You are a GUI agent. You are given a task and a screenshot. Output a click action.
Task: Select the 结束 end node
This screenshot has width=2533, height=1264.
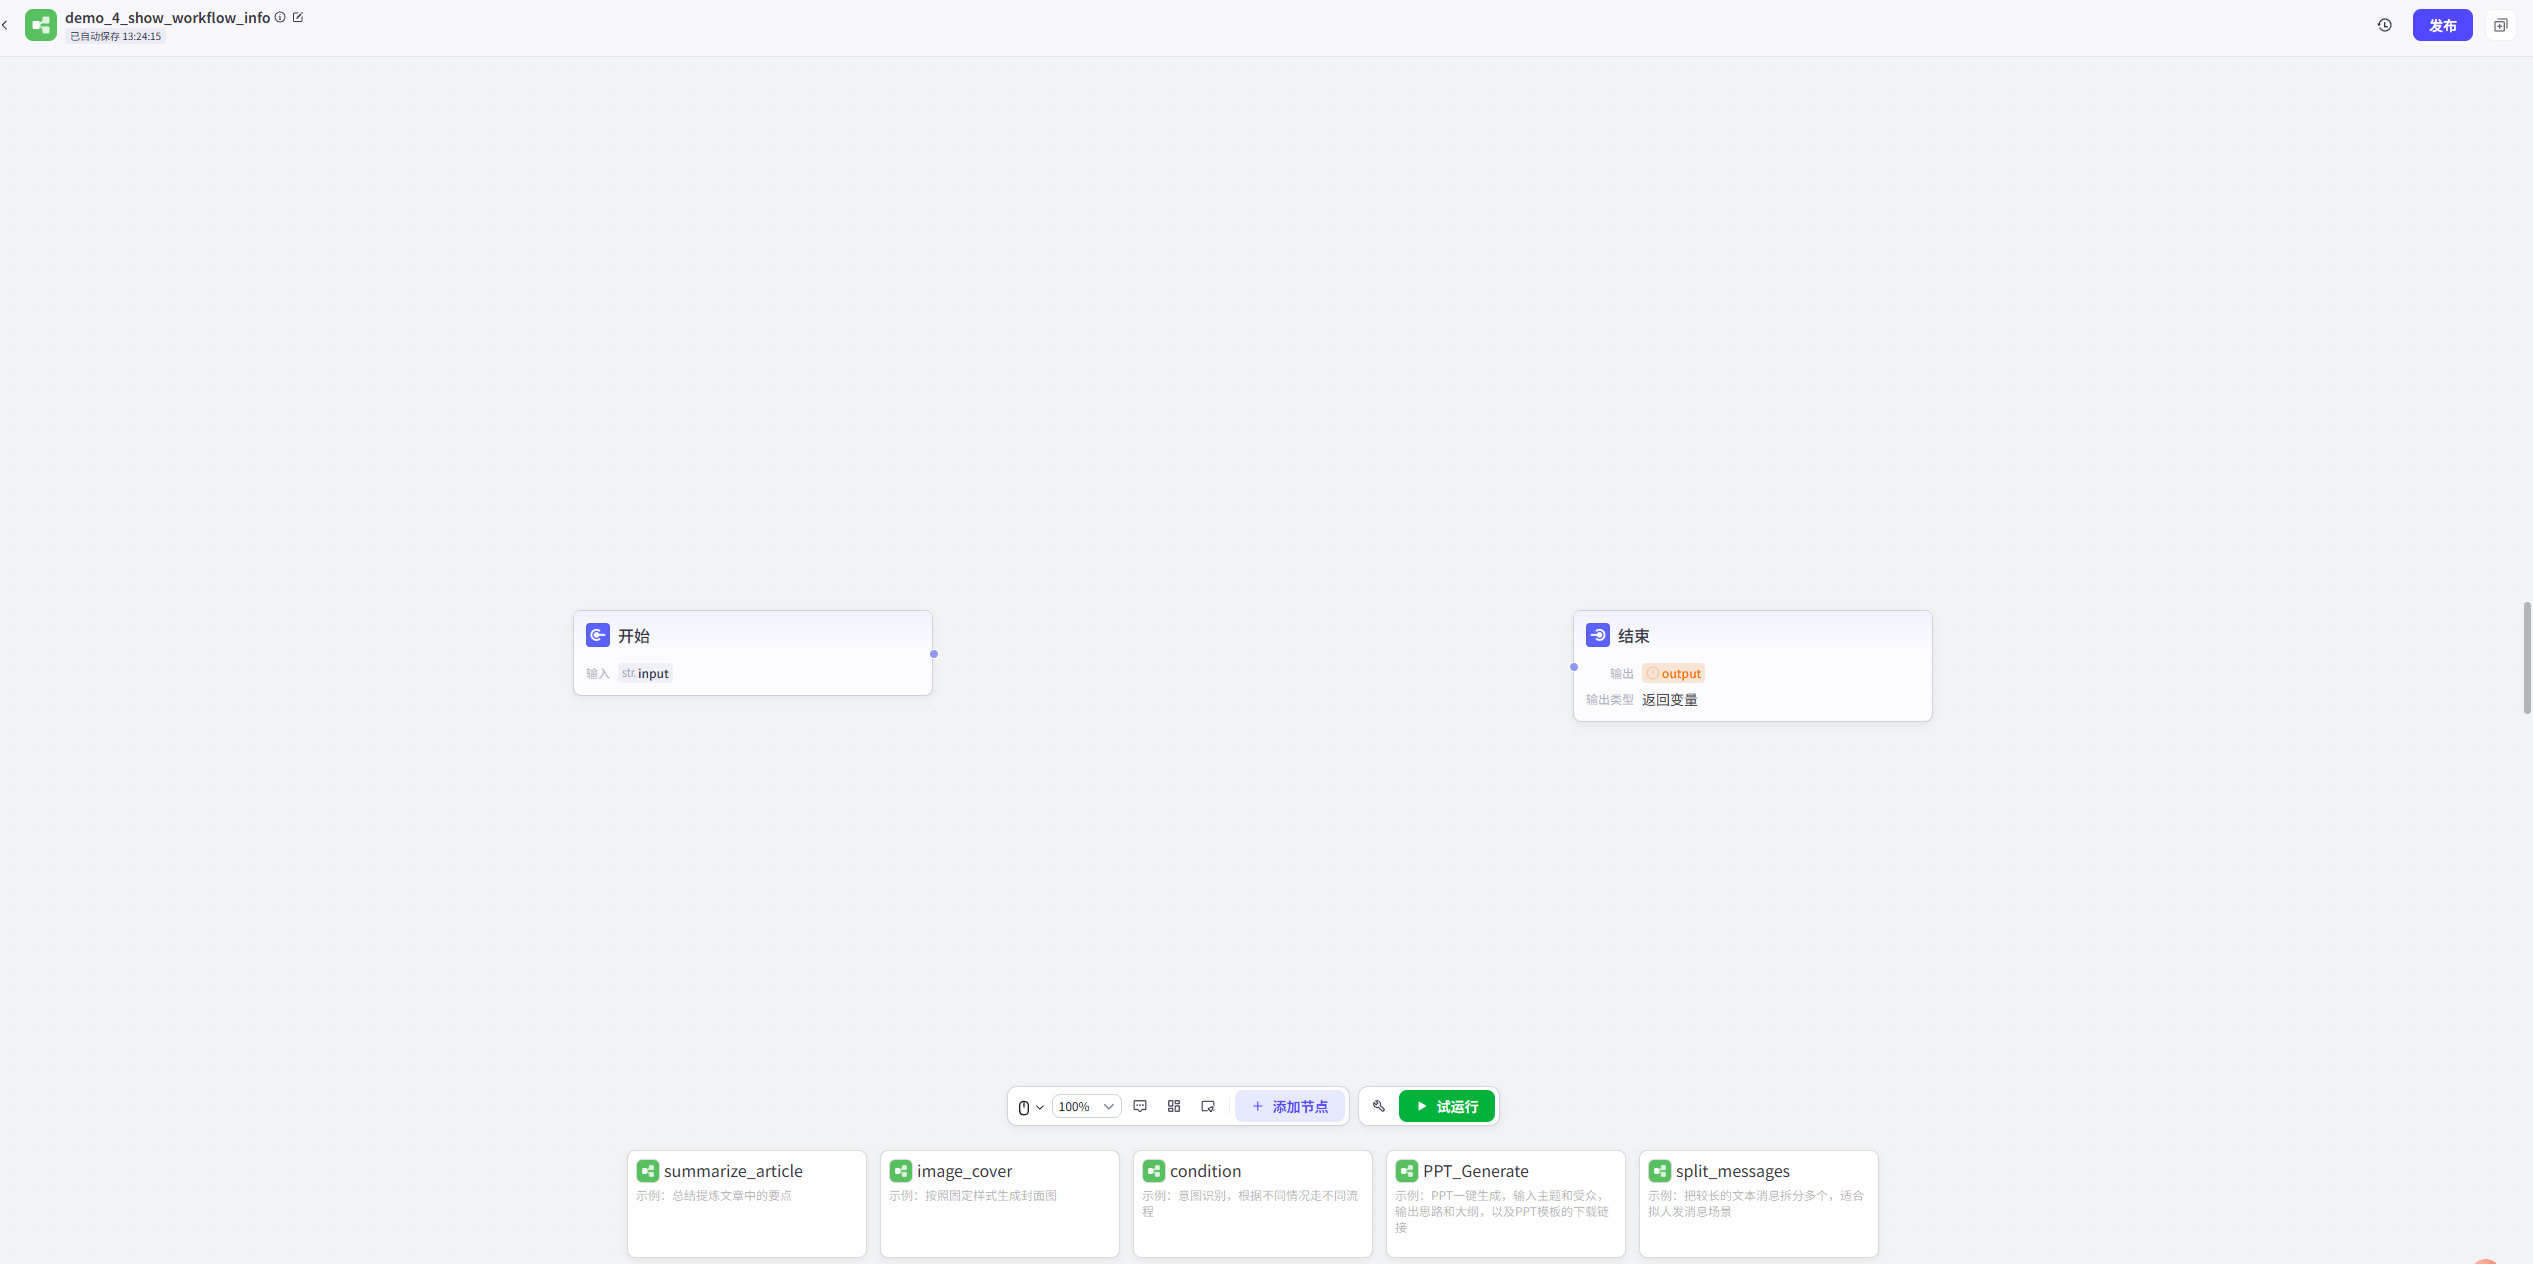point(1752,666)
